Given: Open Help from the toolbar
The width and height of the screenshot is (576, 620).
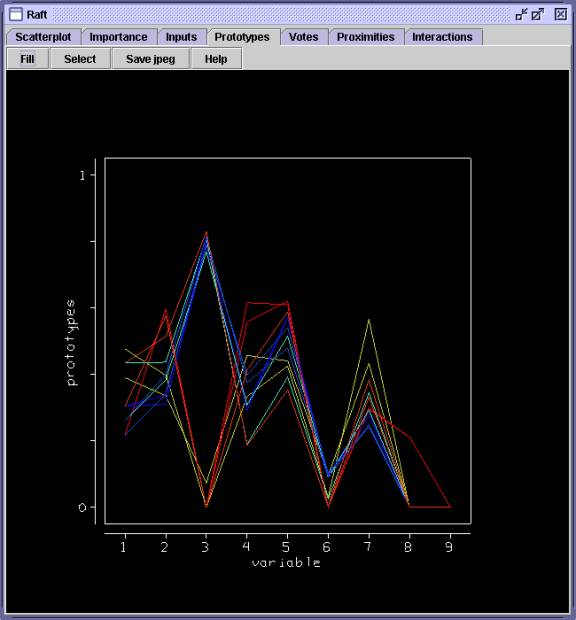Looking at the screenshot, I should (x=216, y=59).
